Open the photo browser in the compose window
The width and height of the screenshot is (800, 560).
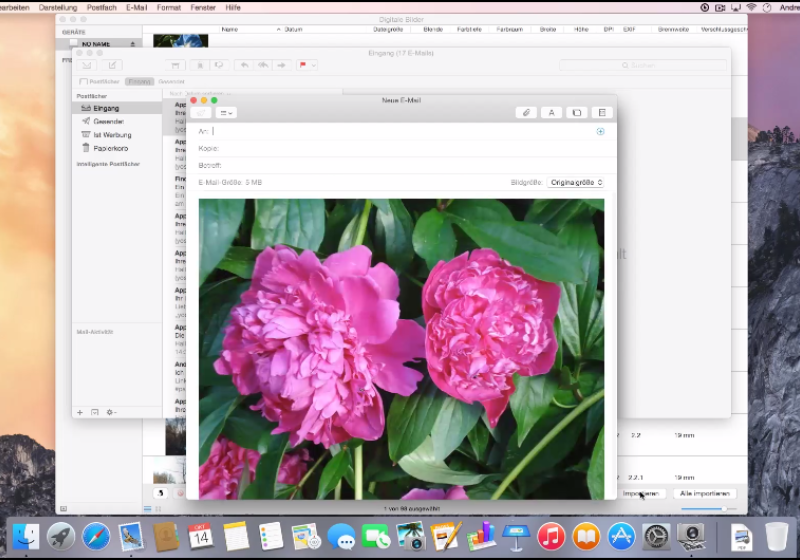coord(577,113)
